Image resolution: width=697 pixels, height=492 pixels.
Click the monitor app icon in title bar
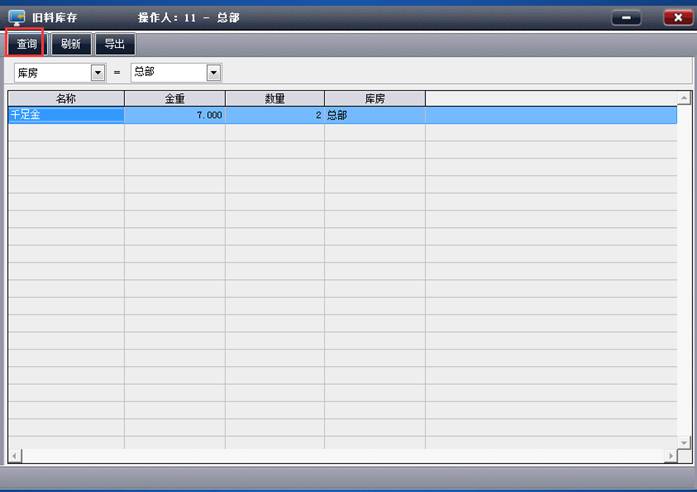coord(17,18)
